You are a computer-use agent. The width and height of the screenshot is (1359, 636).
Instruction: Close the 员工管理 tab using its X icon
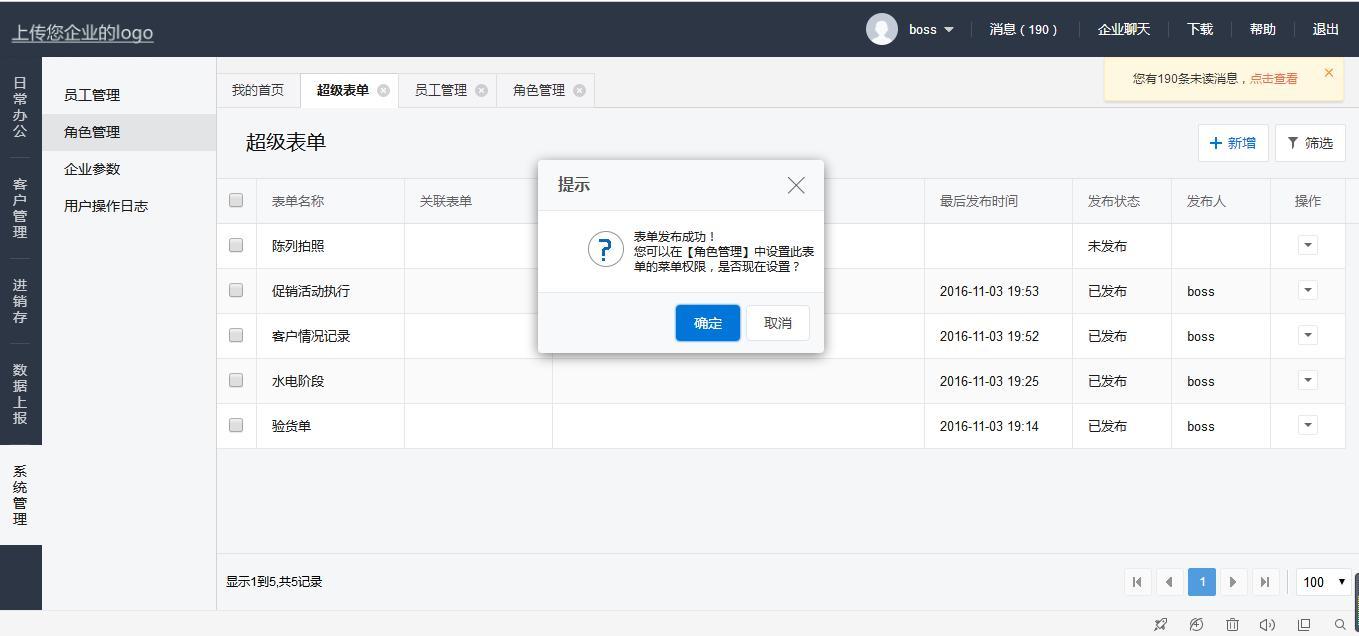tap(481, 90)
